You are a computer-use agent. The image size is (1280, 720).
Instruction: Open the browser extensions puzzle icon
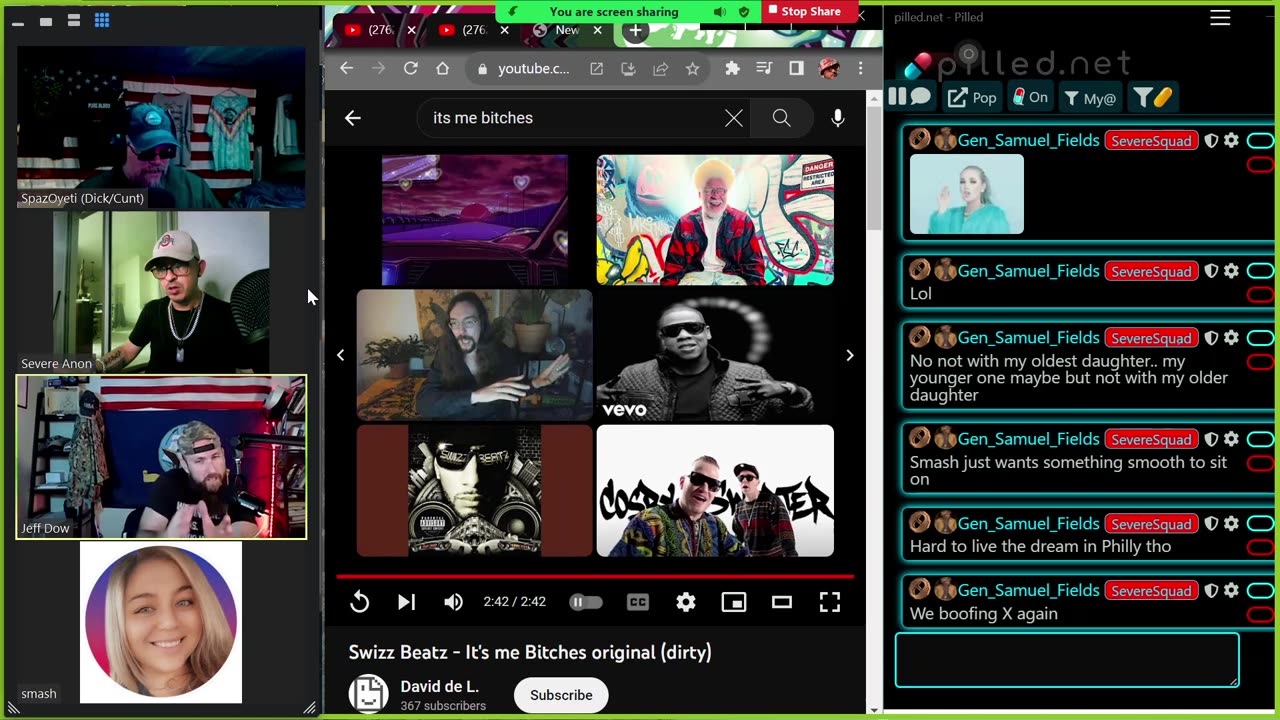[732, 68]
